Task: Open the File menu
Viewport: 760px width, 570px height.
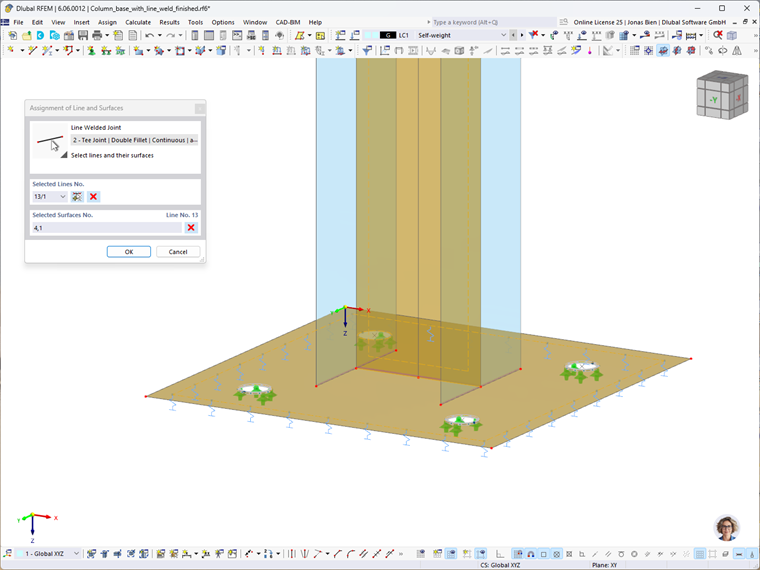Action: pos(18,22)
